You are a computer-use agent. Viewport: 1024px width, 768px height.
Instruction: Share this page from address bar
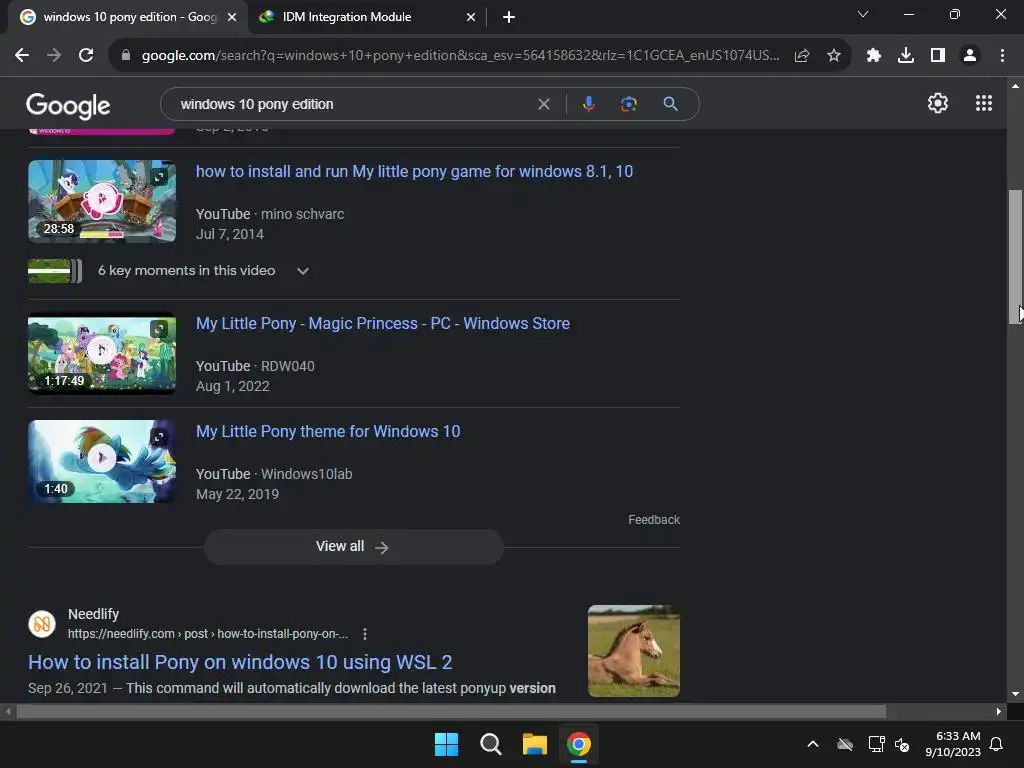point(802,56)
